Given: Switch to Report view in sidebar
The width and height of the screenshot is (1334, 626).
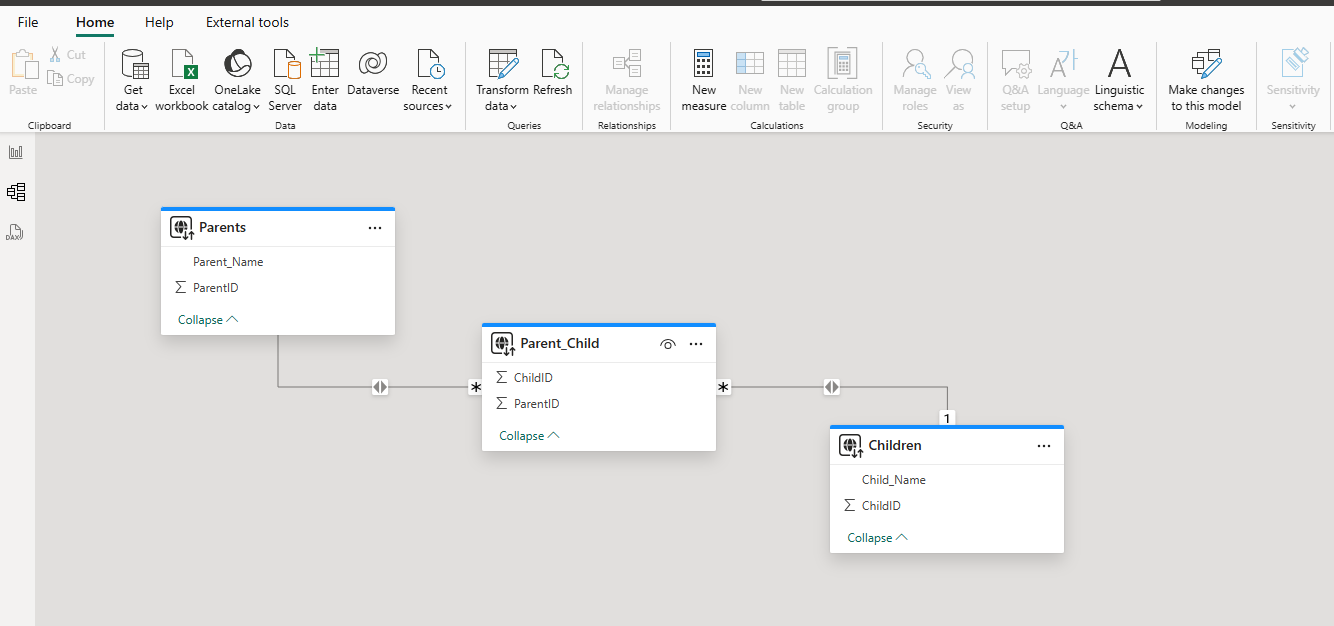Looking at the screenshot, I should [16, 152].
